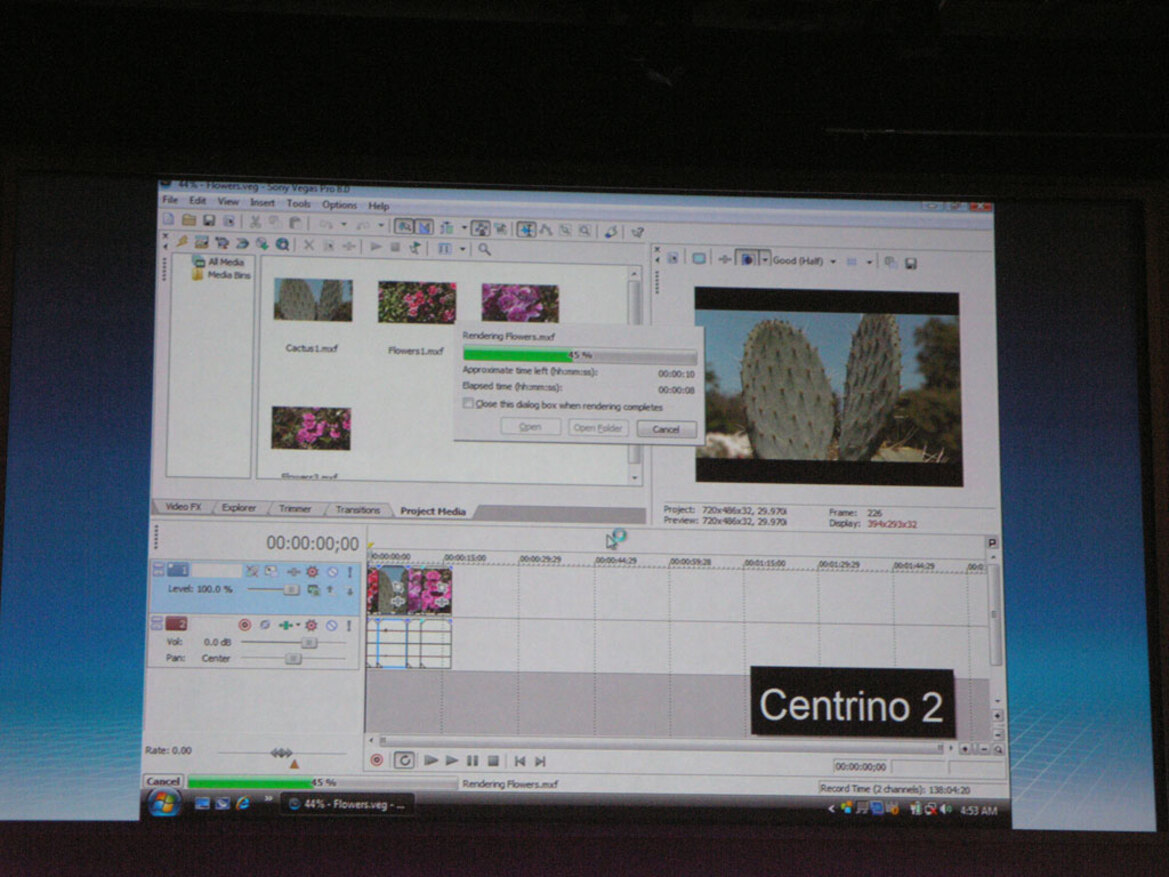Click the Pause playback button
Image resolution: width=1169 pixels, height=877 pixels.
pos(472,761)
